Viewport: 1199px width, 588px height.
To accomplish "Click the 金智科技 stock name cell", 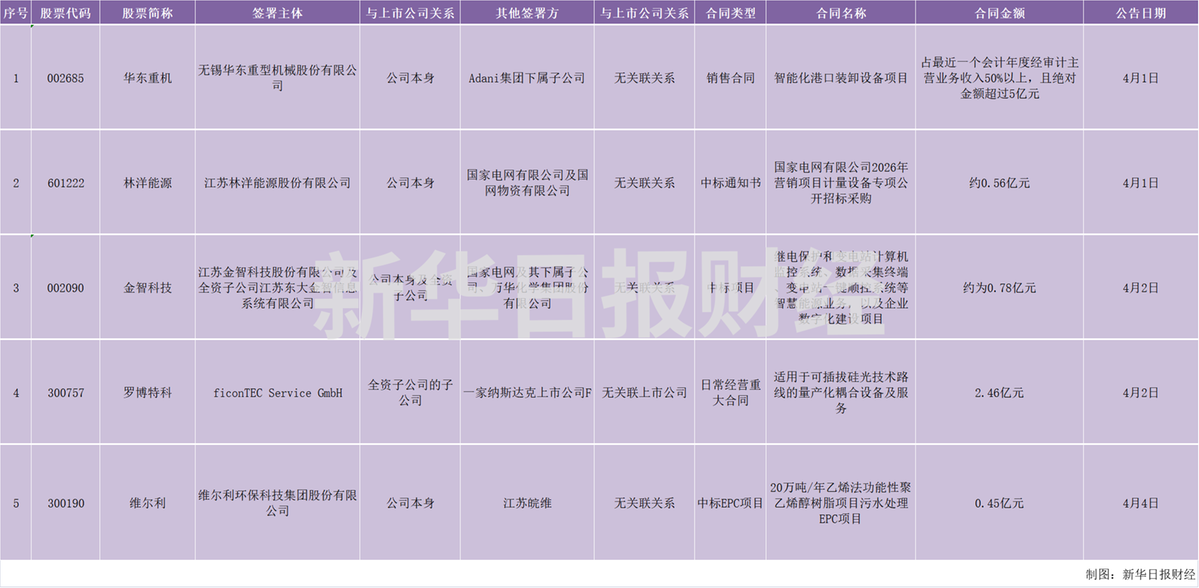I will pos(147,288).
